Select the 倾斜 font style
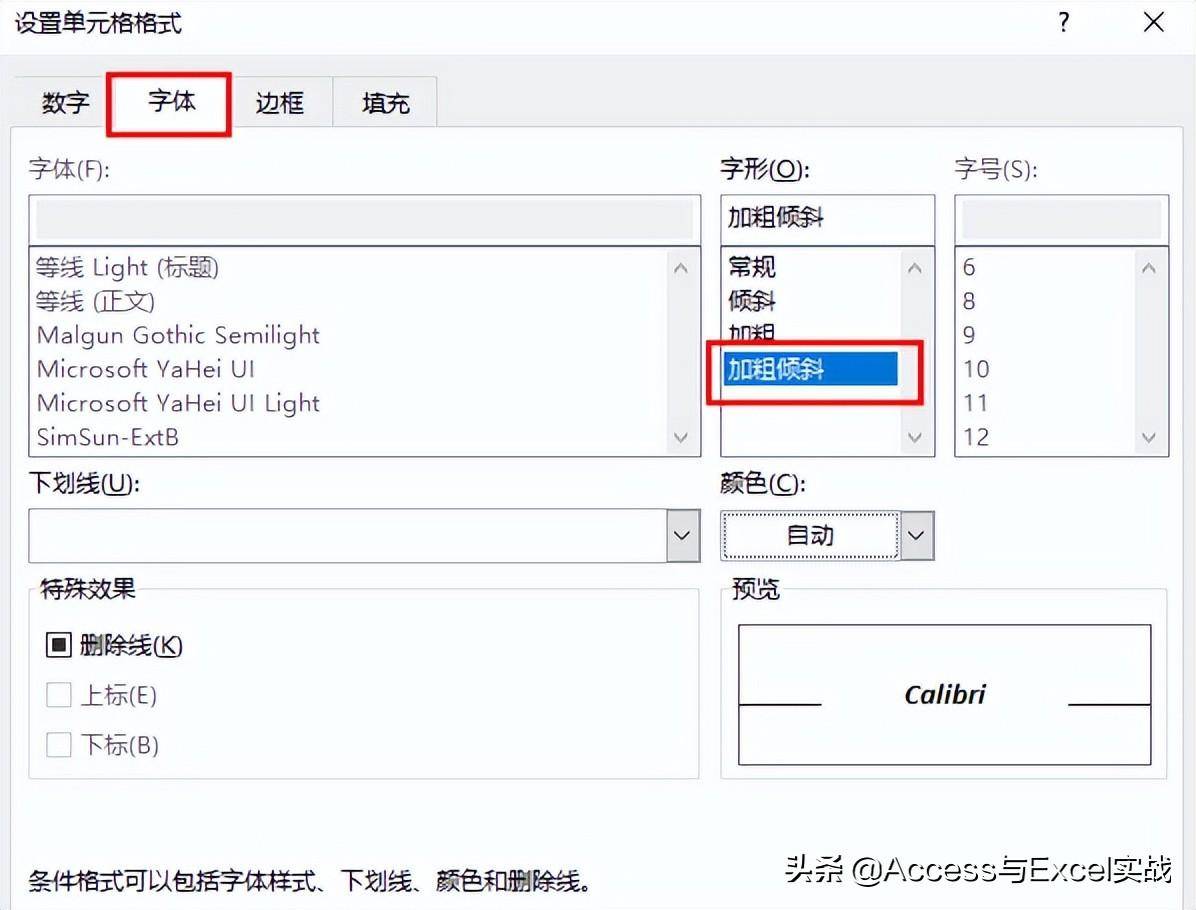Viewport: 1196px width, 910px height. click(752, 301)
